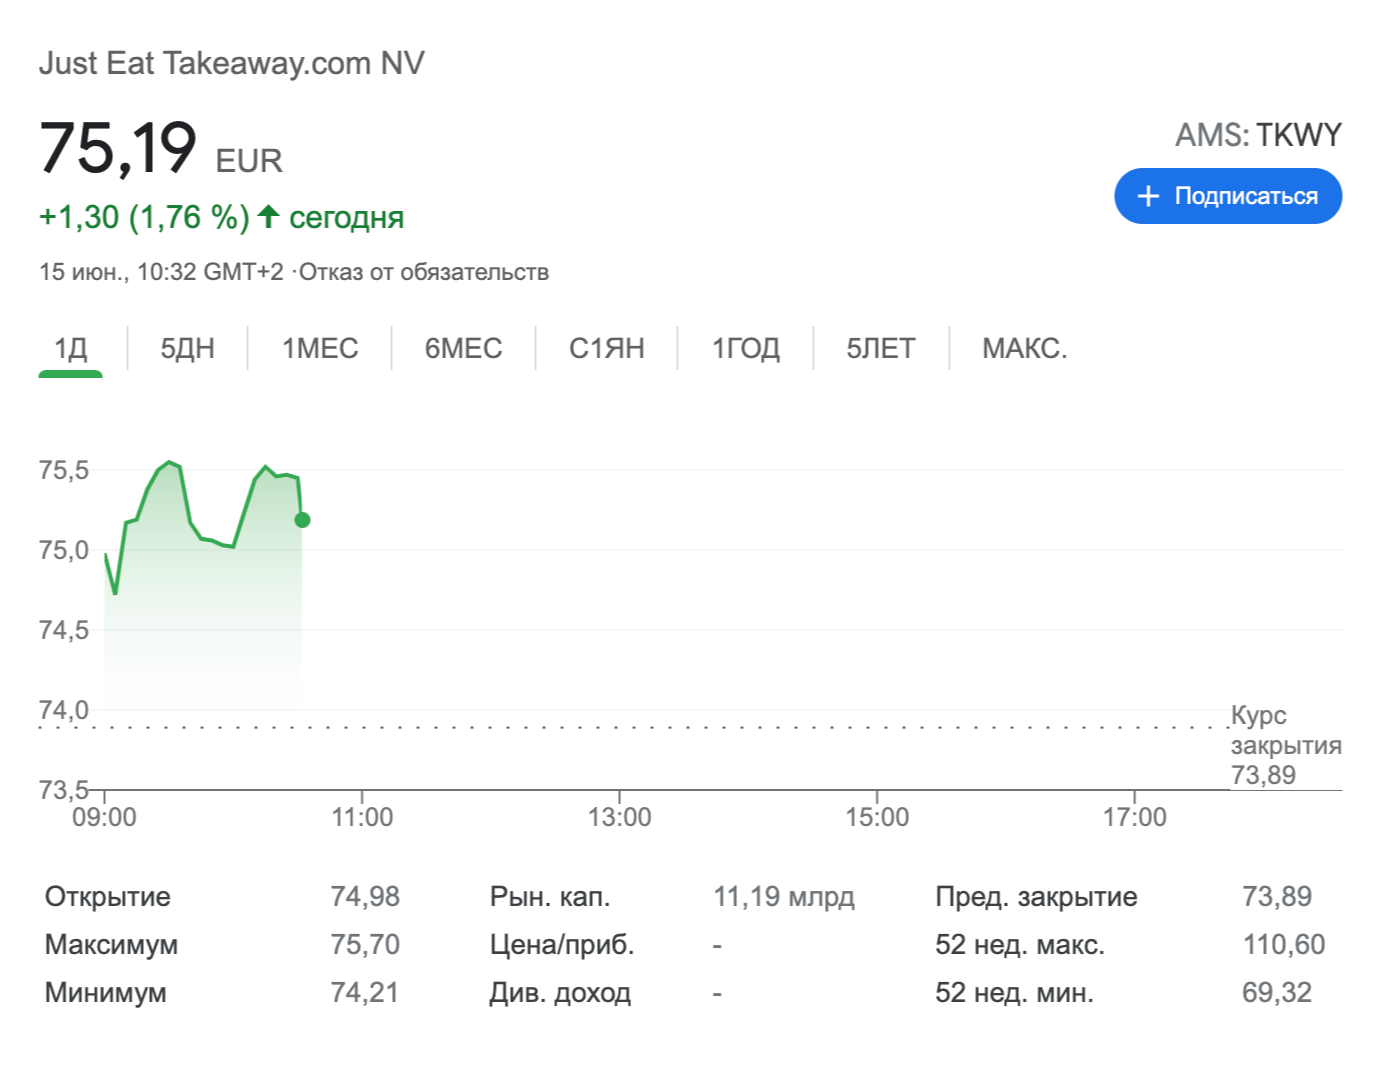The width and height of the screenshot is (1380, 1072).
Task: Click the day low value 74,21
Action: click(x=365, y=992)
